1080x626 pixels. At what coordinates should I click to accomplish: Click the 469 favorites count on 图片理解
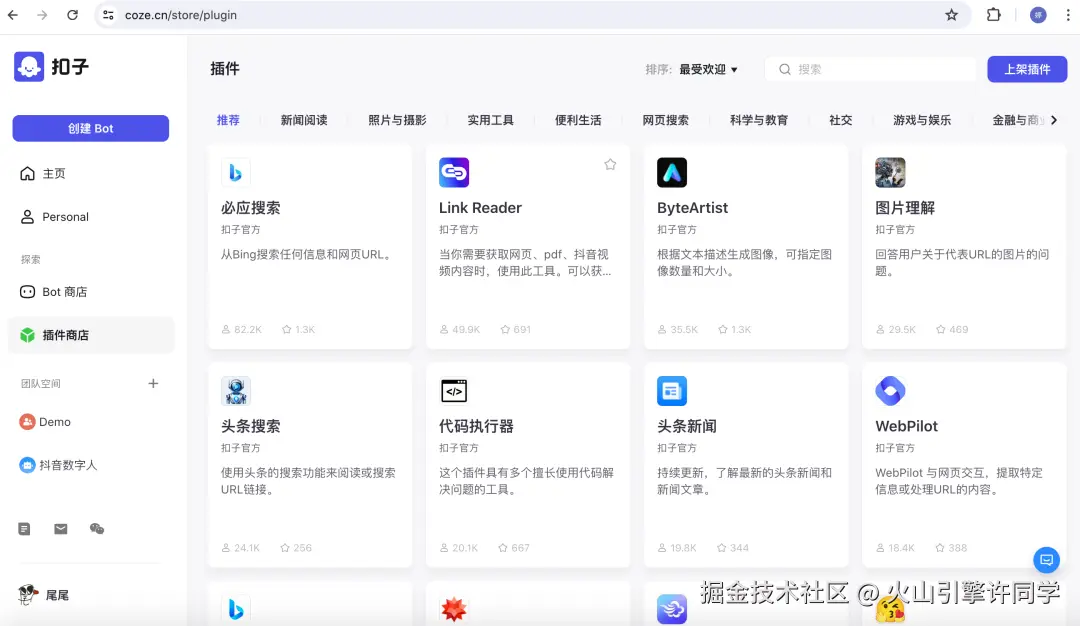point(952,329)
